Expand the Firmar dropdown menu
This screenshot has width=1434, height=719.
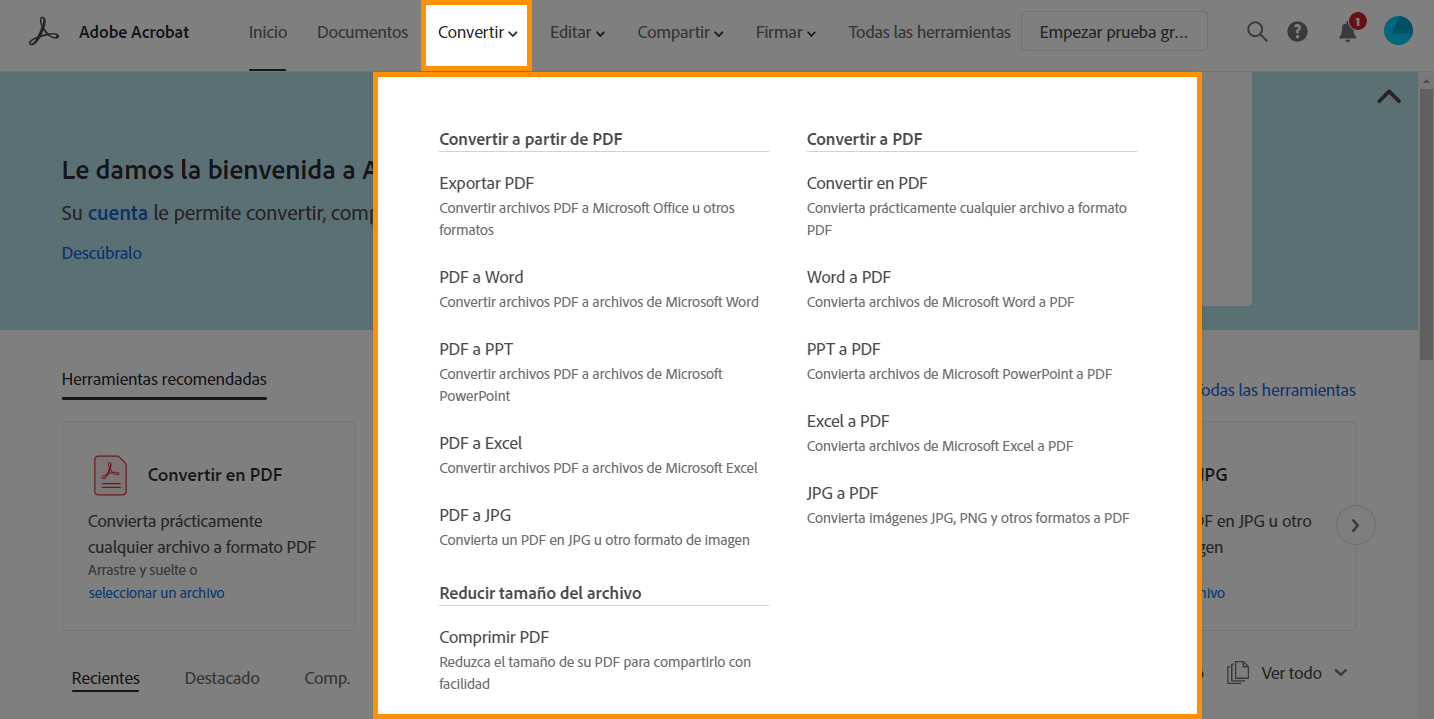coord(785,33)
